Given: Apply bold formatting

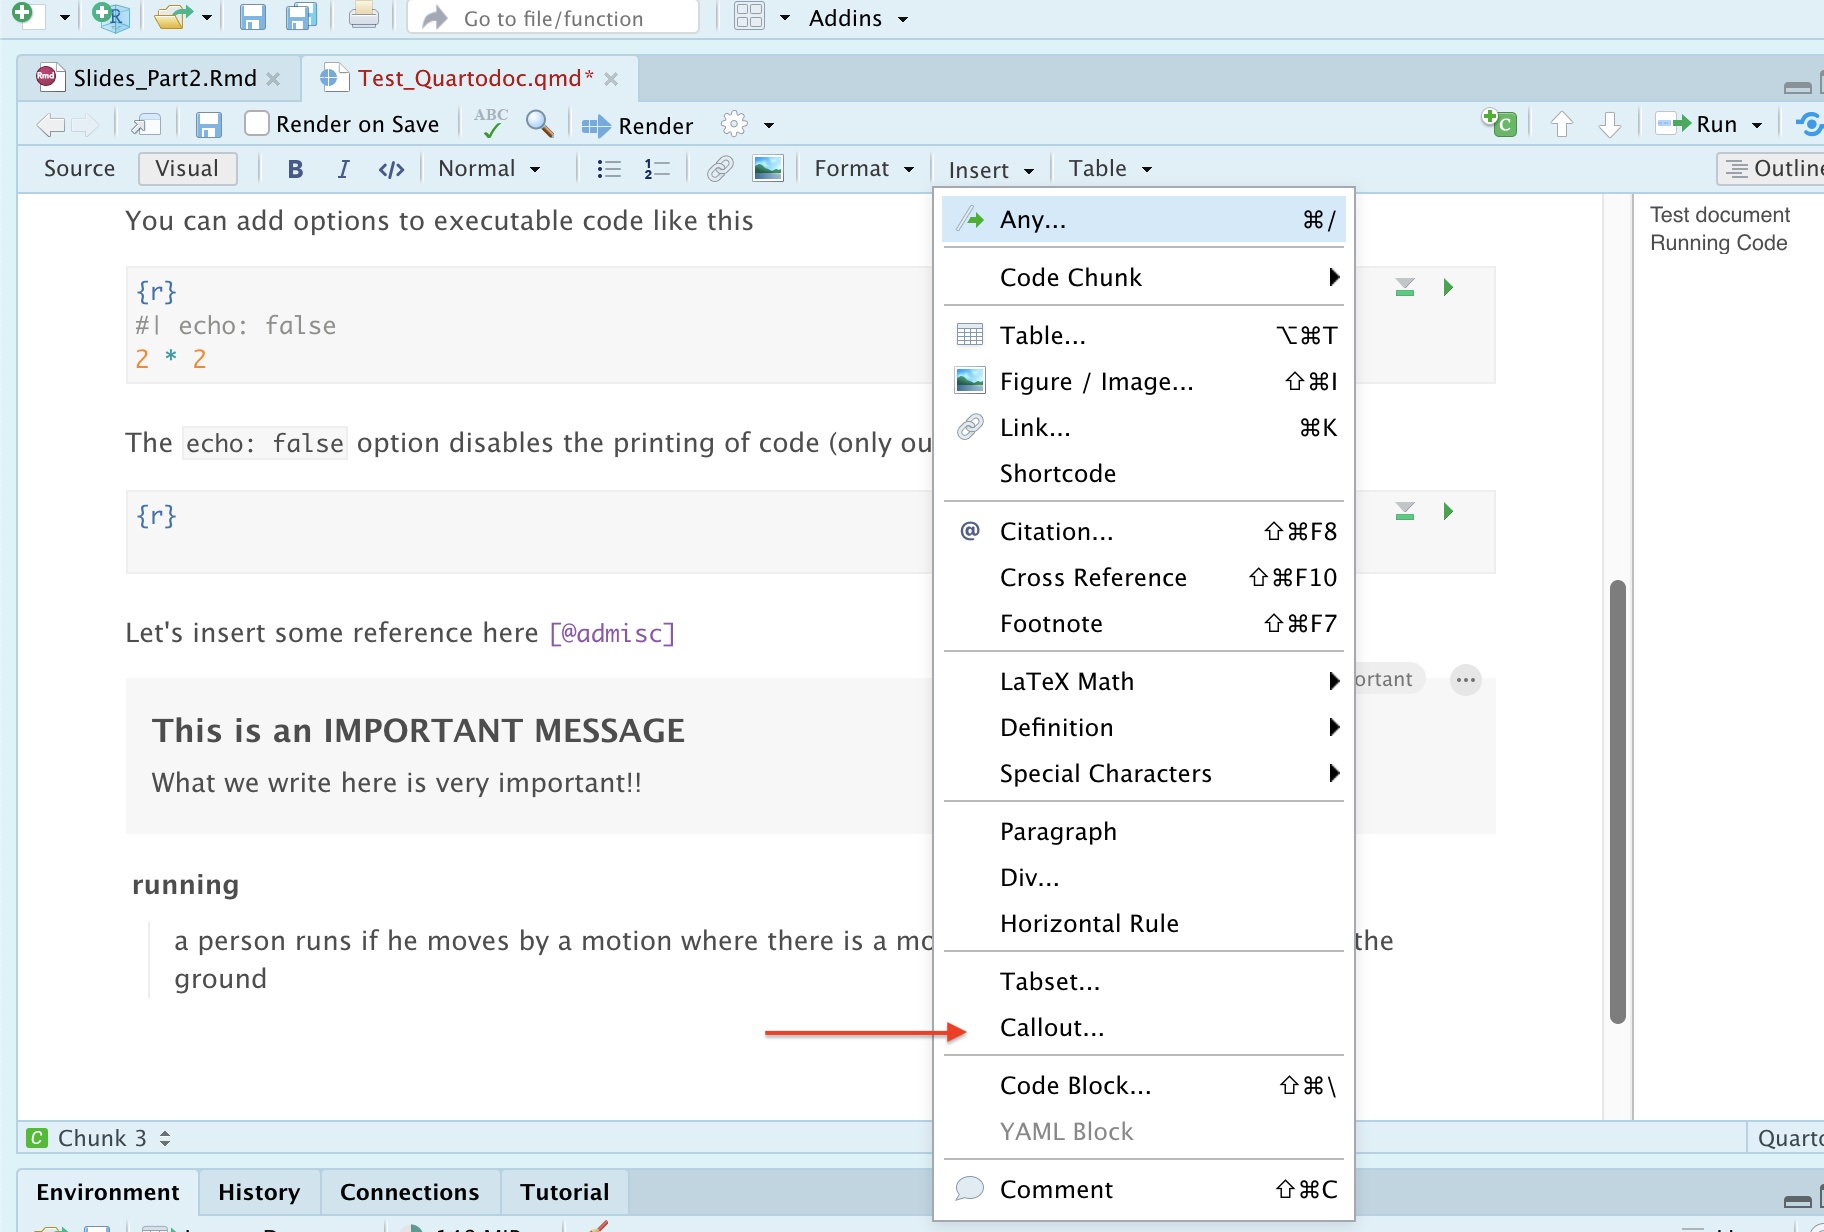Looking at the screenshot, I should (x=295, y=169).
